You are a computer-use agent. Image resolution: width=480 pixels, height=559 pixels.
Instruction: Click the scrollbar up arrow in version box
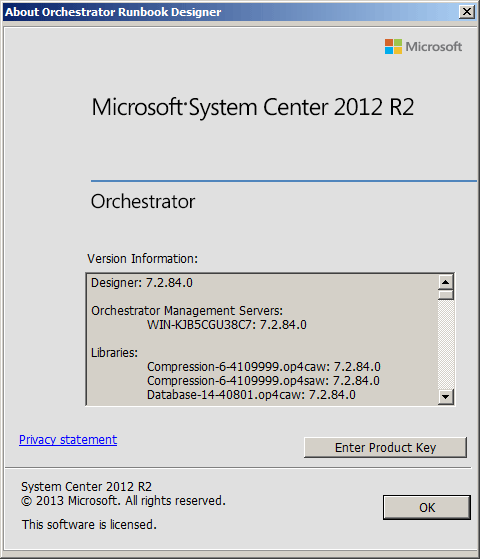coord(445,282)
